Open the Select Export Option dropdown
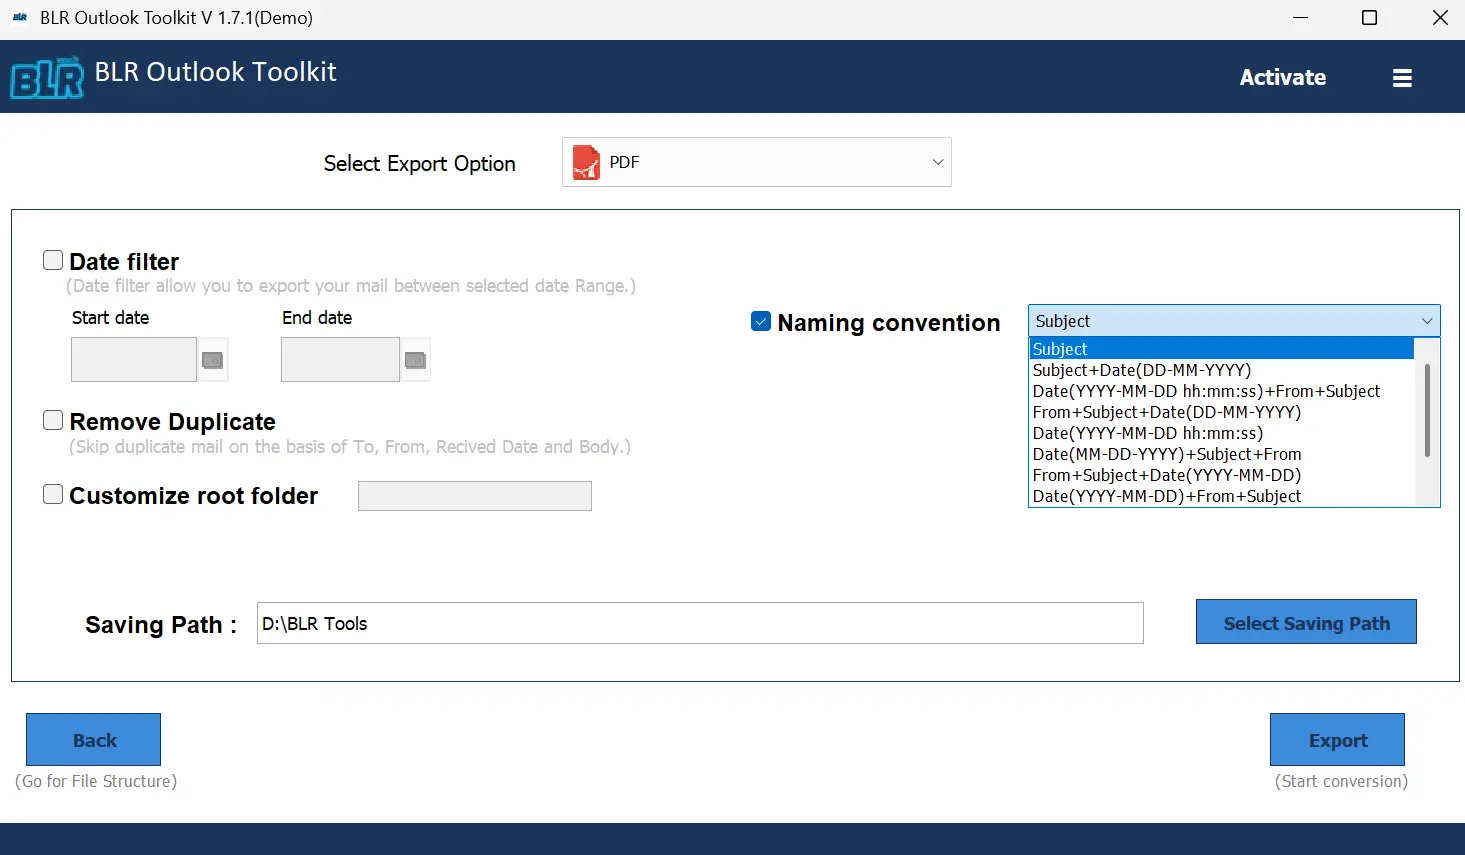This screenshot has height=855, width=1465. pyautogui.click(x=756, y=161)
